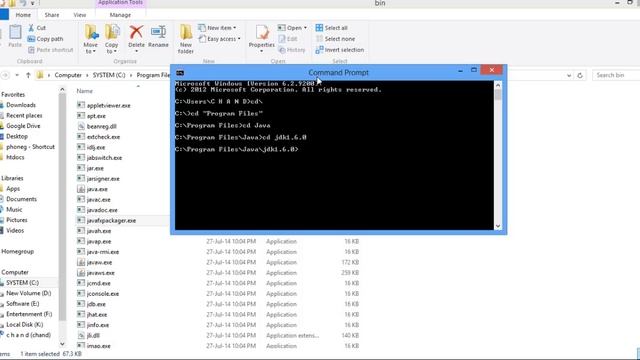This screenshot has height=360, width=640.
Task: Expand address bar history dropdown
Action: point(569,76)
